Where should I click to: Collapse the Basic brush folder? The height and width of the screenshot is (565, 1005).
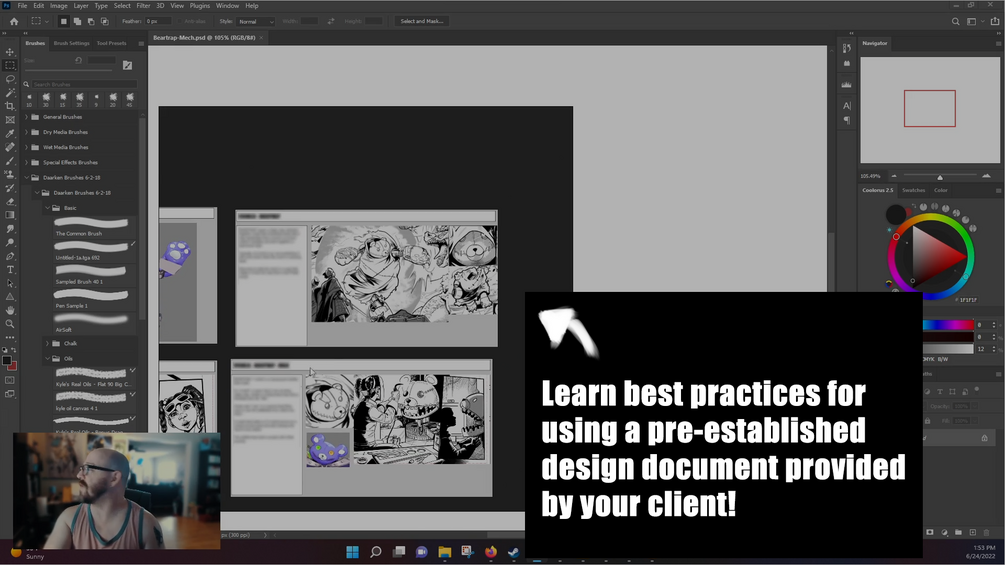[47, 208]
